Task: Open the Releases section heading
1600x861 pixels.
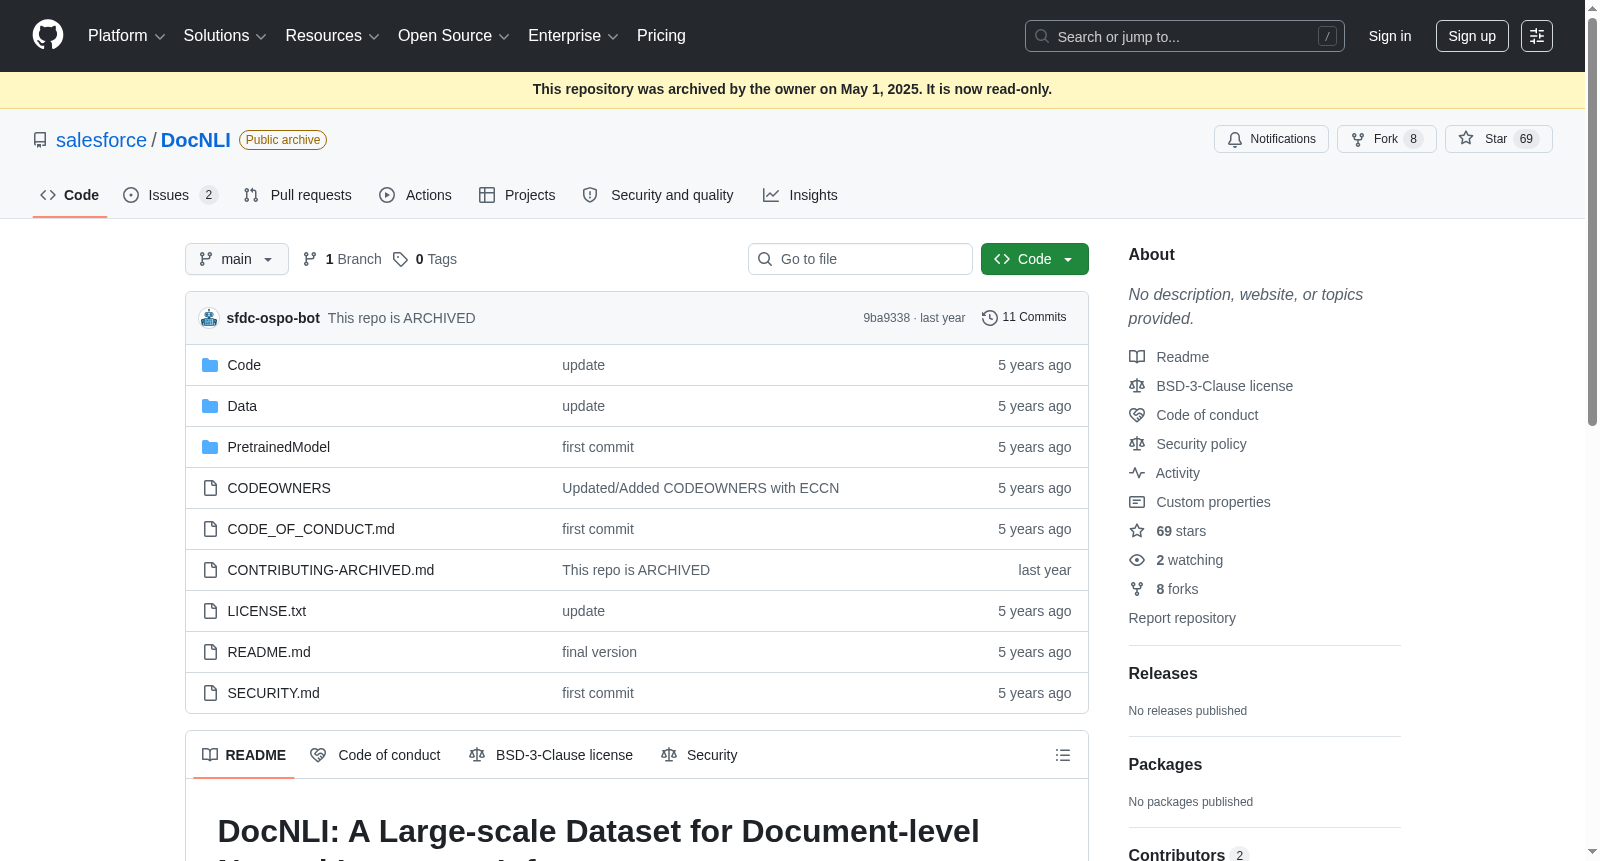Action: [1163, 674]
